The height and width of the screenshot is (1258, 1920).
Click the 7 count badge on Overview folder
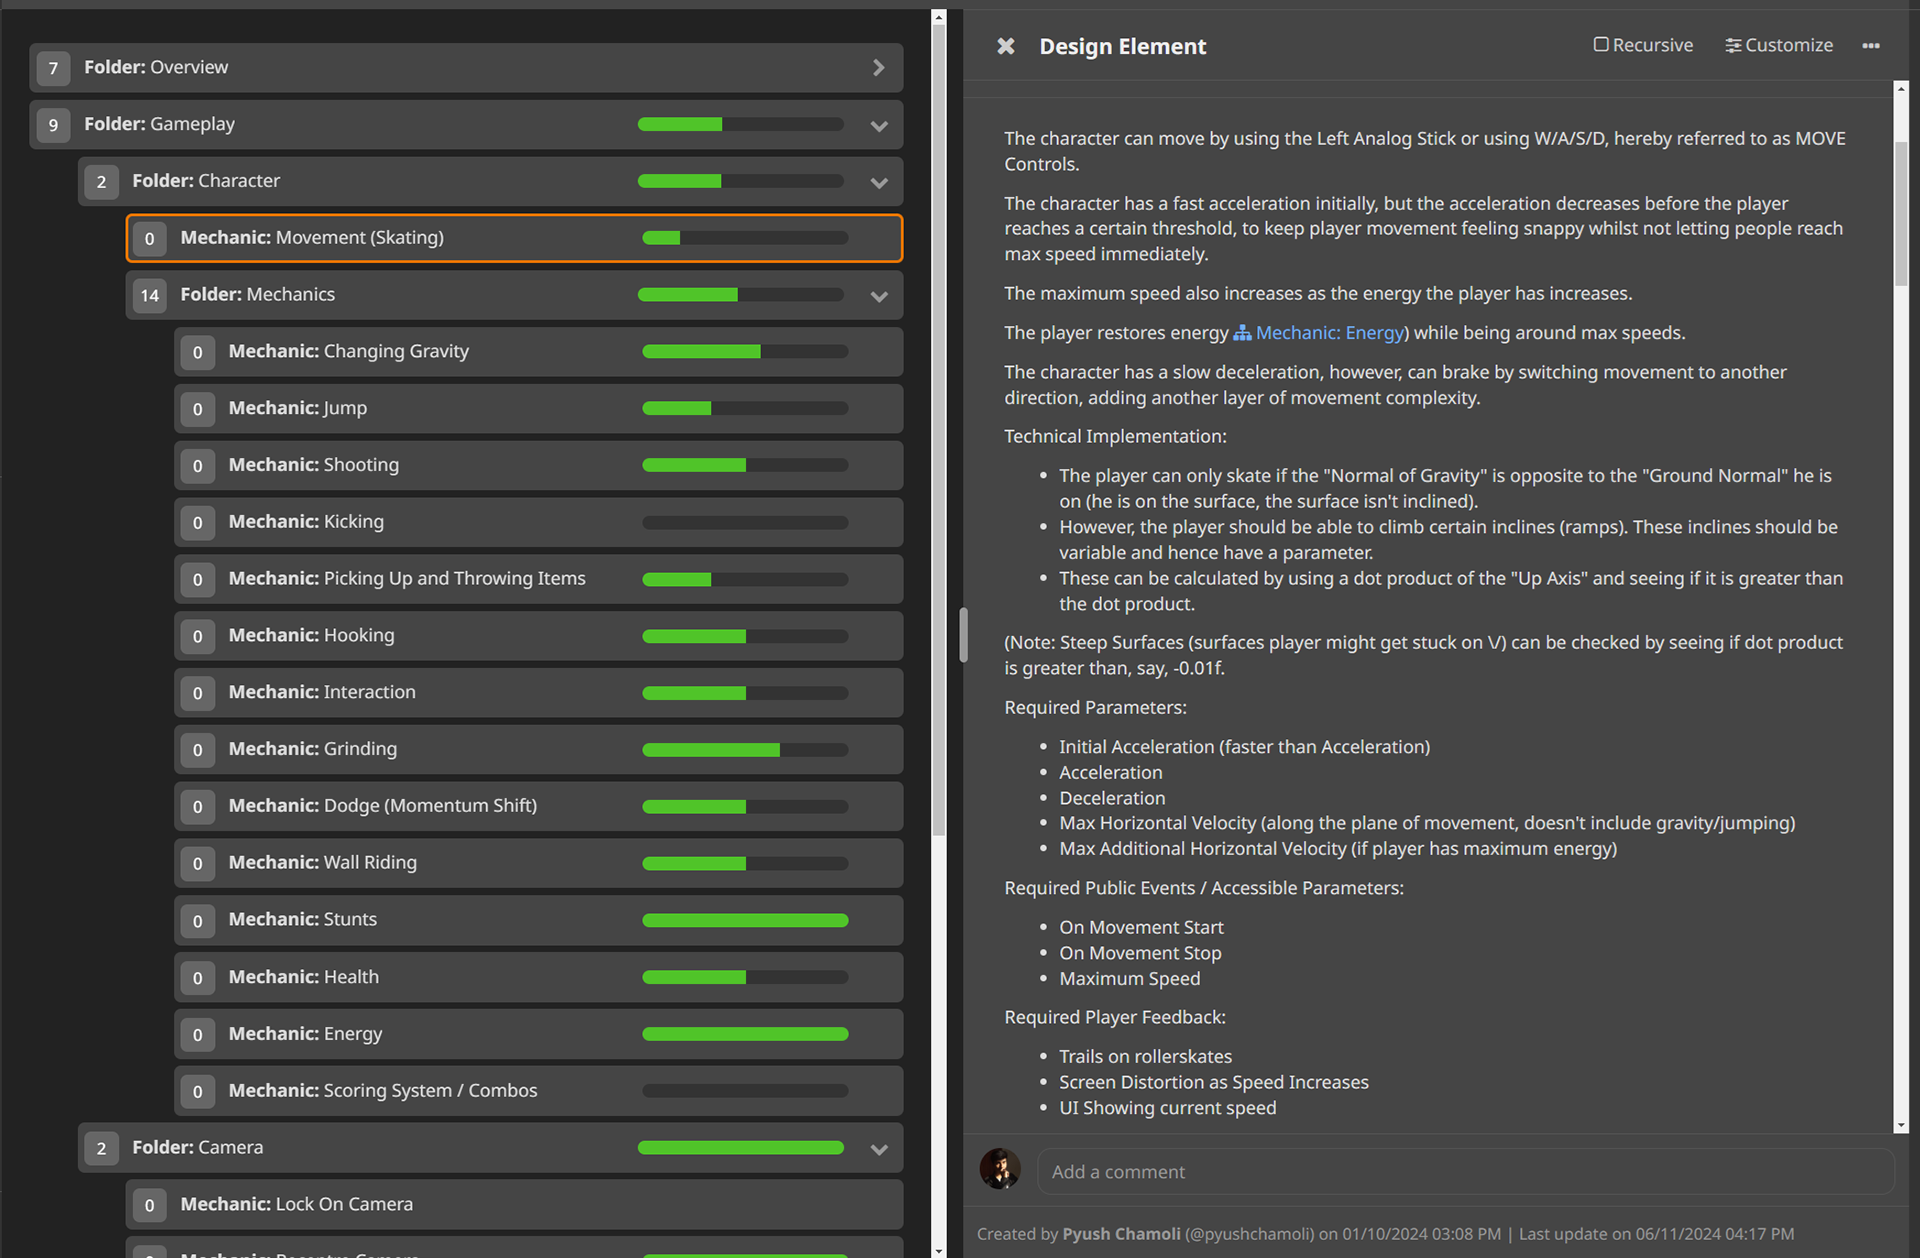(x=53, y=68)
